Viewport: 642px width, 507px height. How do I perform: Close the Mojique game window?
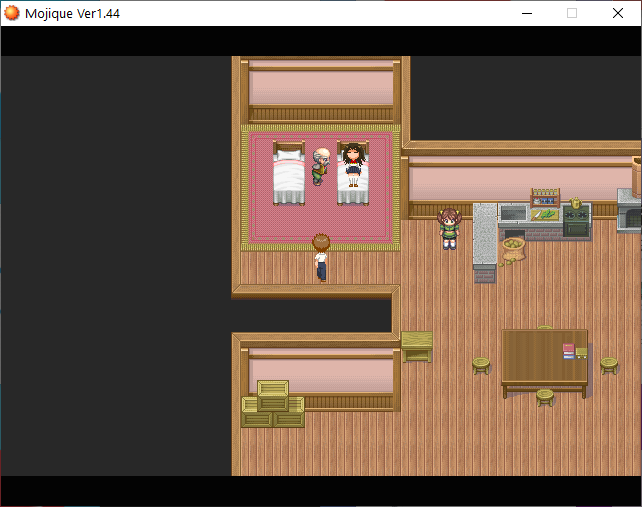pyautogui.click(x=618, y=13)
